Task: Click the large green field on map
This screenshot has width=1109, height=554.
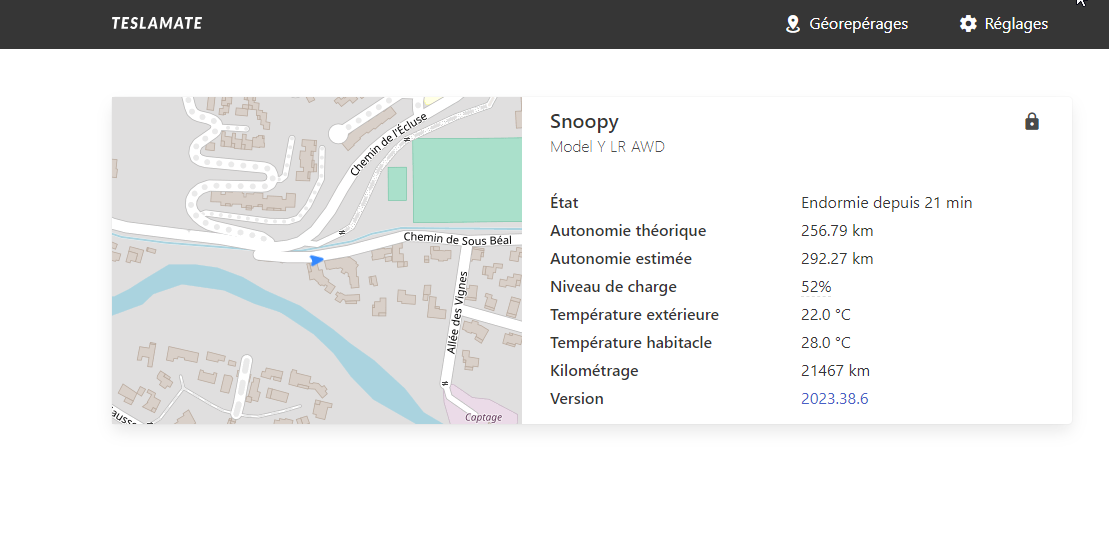Action: click(x=467, y=180)
